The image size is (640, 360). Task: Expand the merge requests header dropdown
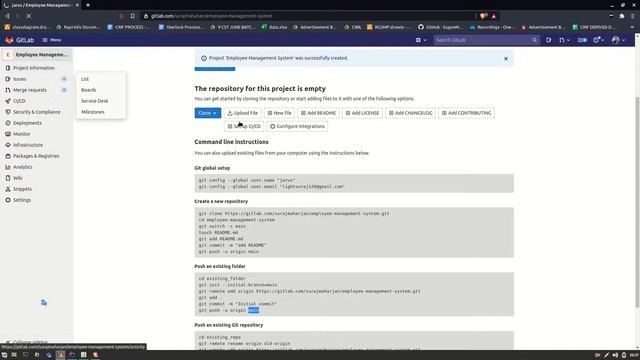(564, 40)
